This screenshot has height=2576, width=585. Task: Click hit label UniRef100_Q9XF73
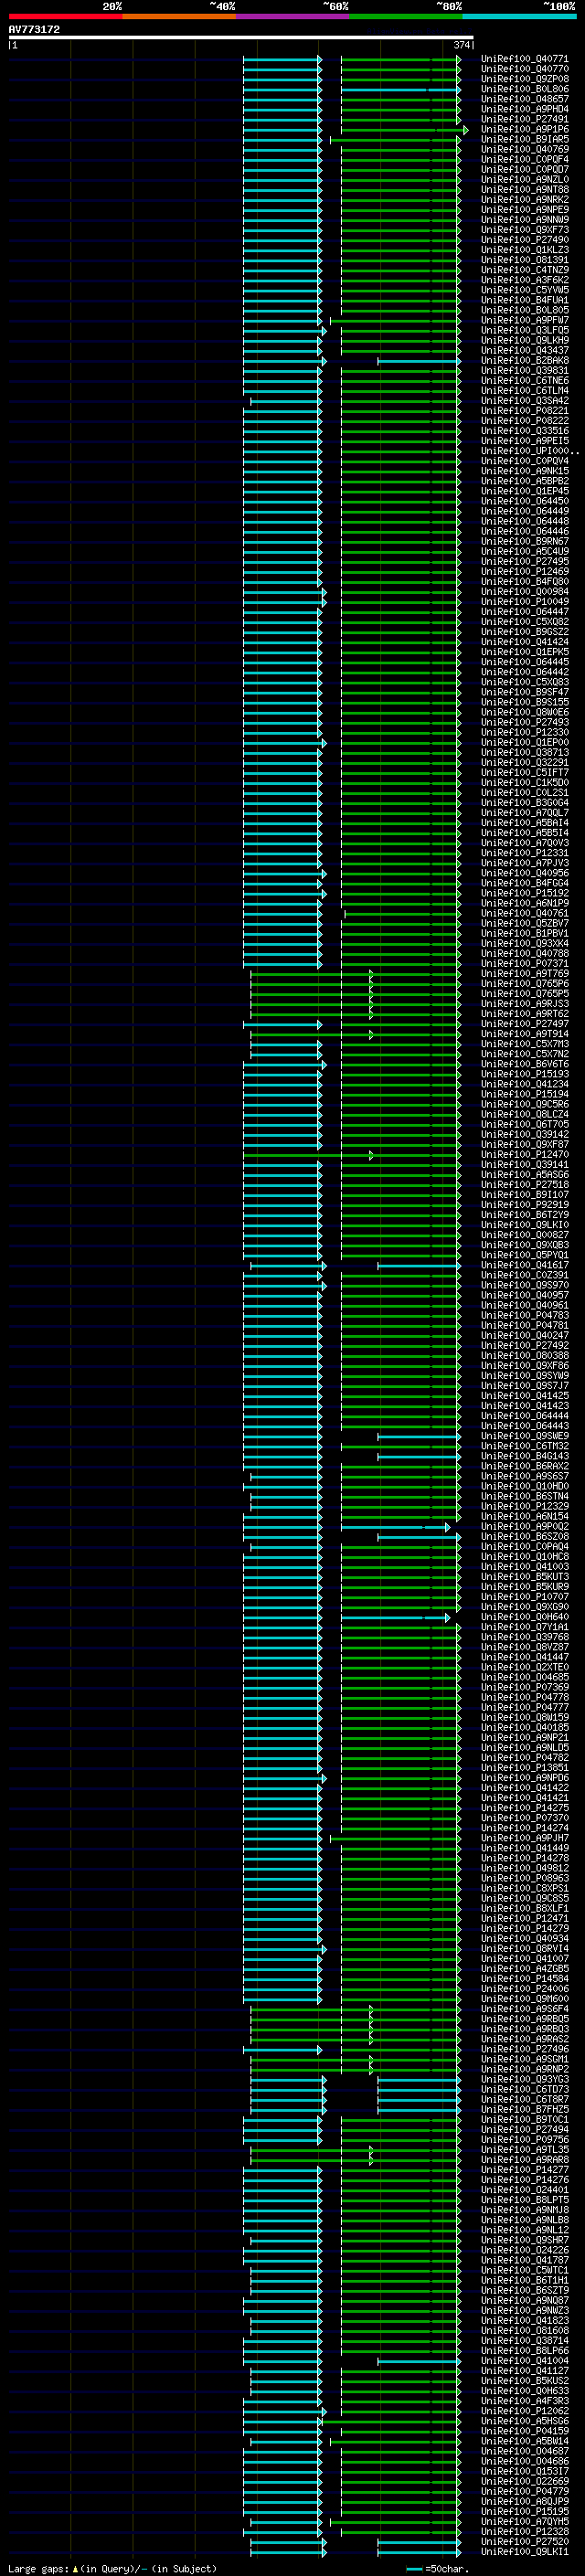coord(524,230)
